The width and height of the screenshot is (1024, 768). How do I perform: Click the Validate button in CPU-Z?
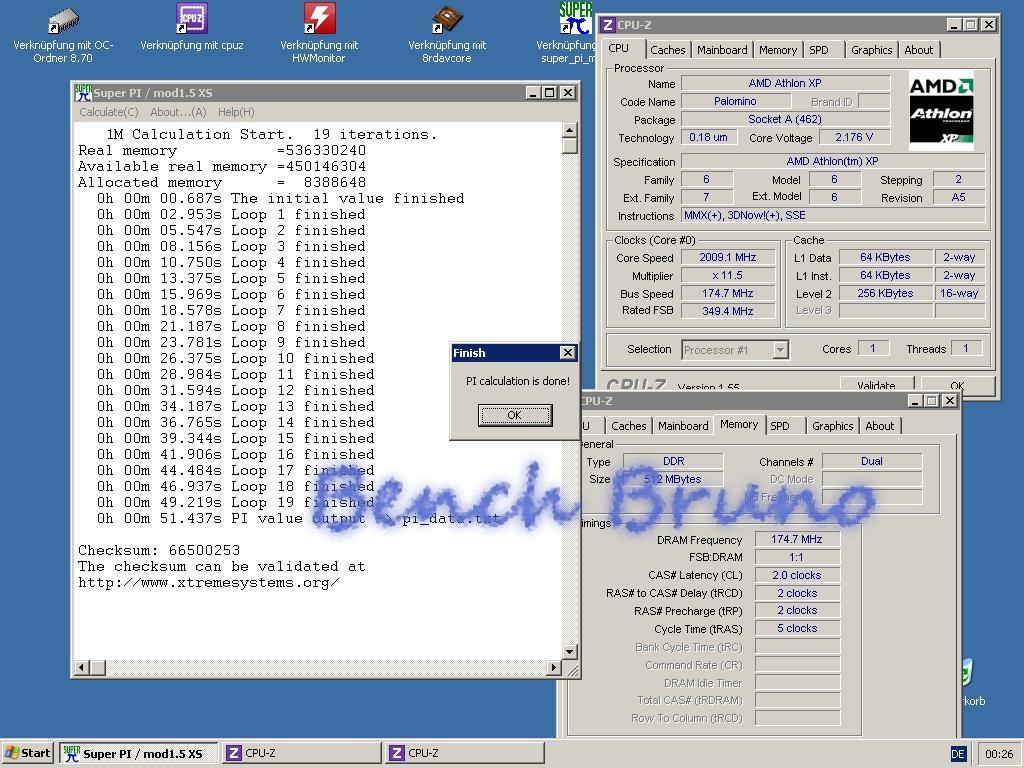tap(876, 385)
